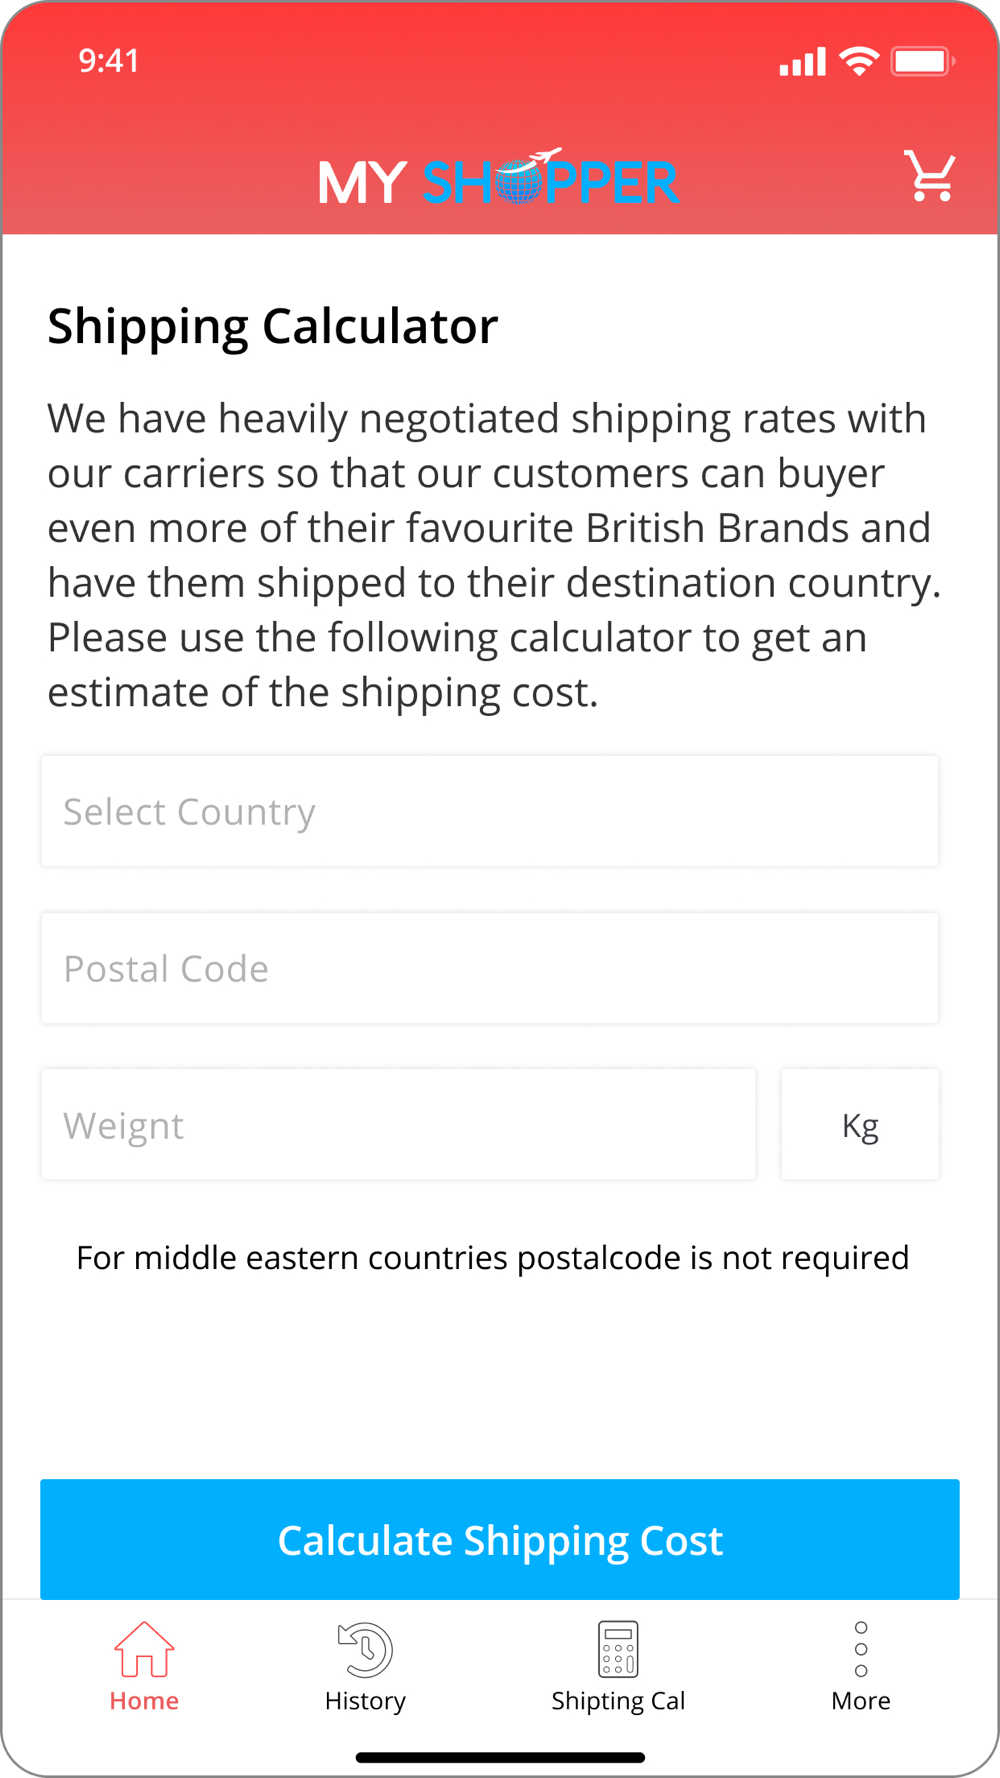Switch to the History tab
1000x1778 pixels.
[x=365, y=1664]
